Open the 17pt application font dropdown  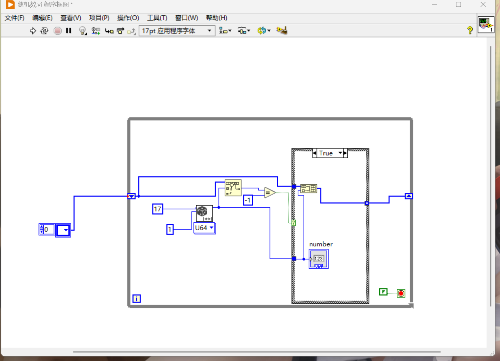(177, 31)
